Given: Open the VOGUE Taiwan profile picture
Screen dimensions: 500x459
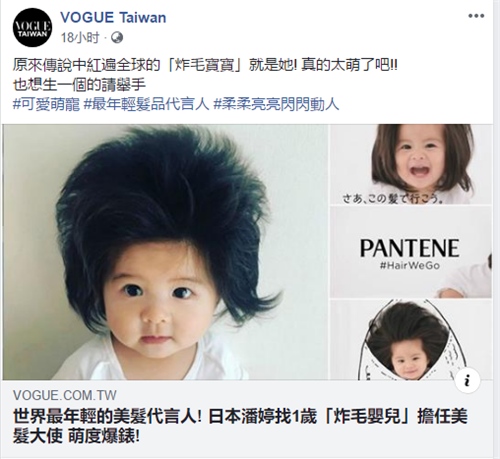Looking at the screenshot, I should pos(32,27).
